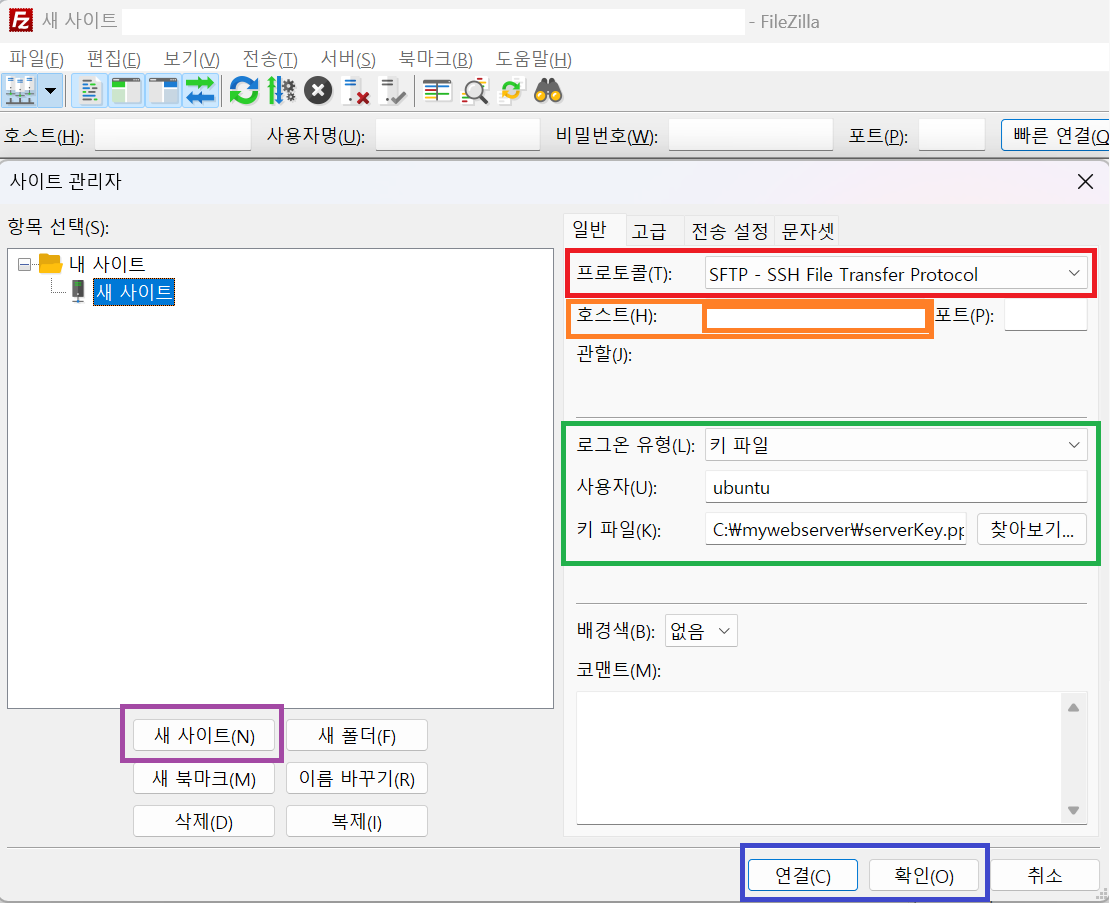Click the quickconnect 포트 input field
The image size is (1110, 903).
point(951,135)
